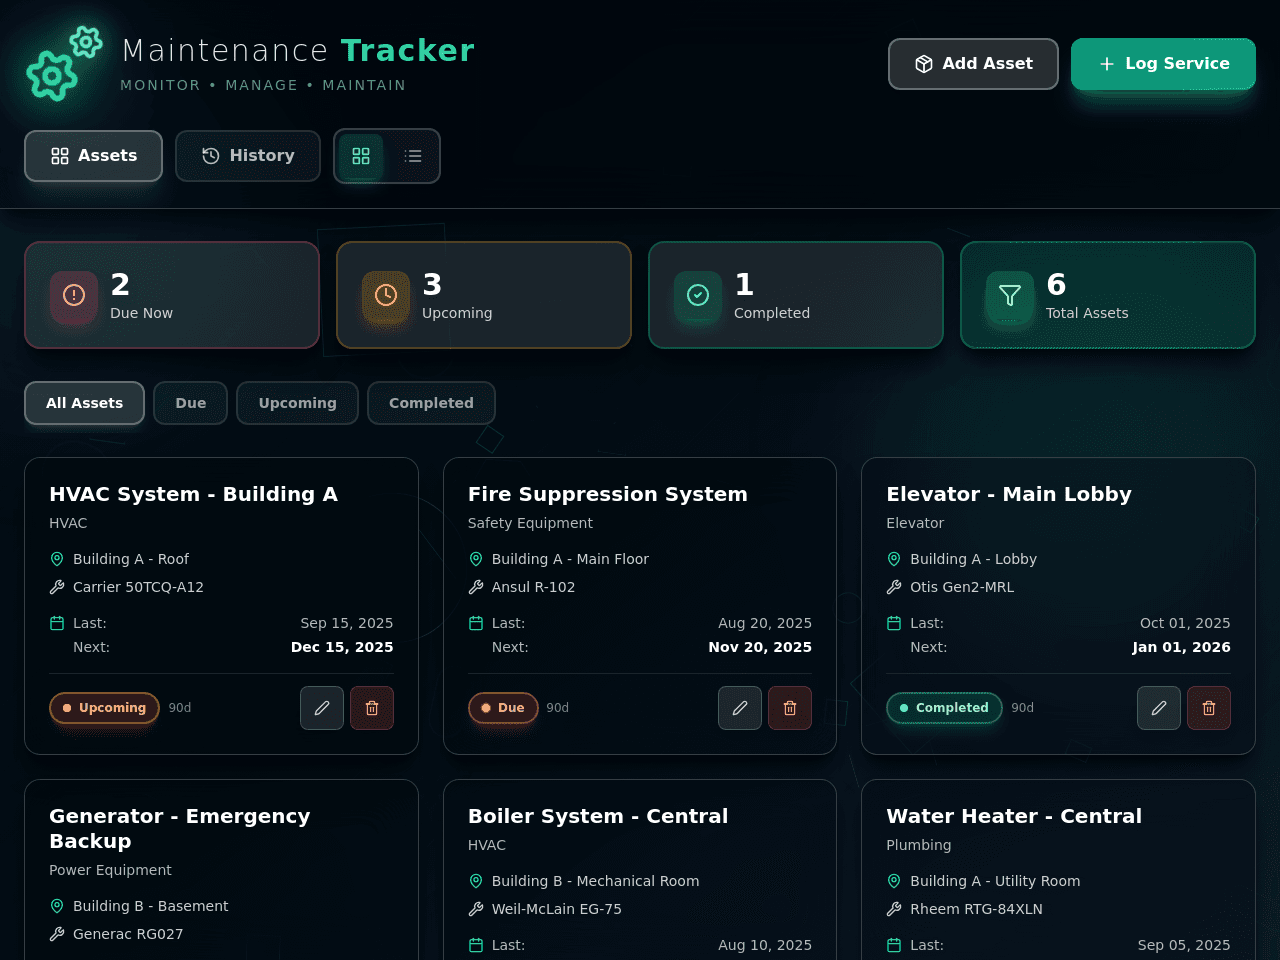This screenshot has width=1280, height=960.
Task: Open Elevator - Main Lobby title
Action: point(1009,494)
